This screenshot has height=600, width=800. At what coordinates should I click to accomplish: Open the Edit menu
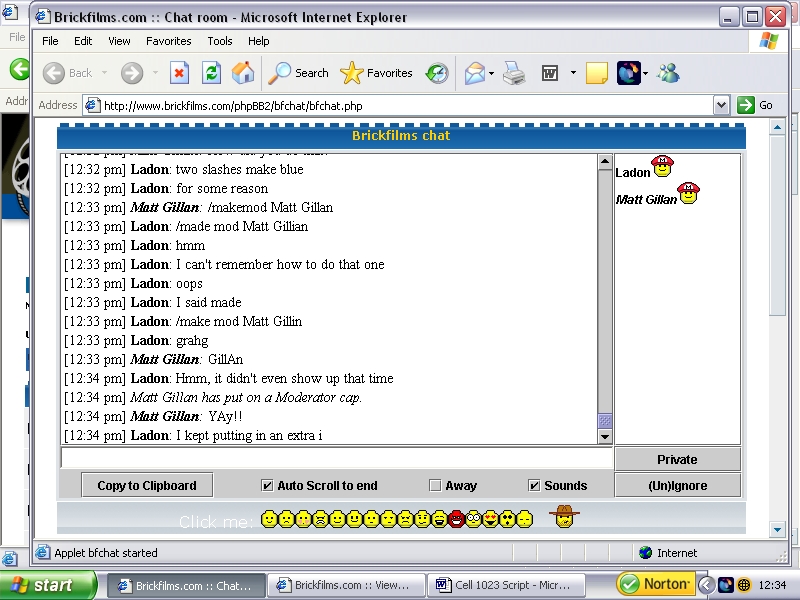click(x=83, y=41)
